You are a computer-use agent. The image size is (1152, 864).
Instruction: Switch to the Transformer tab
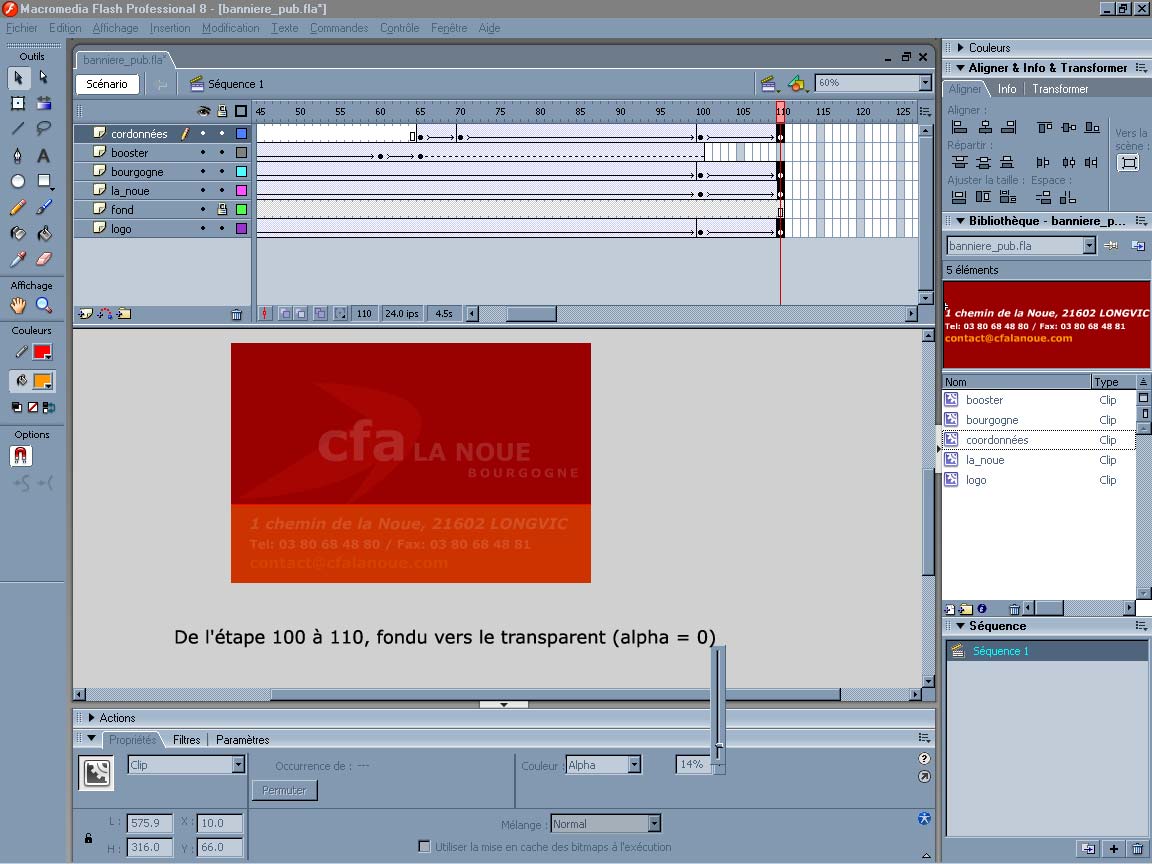(1060, 89)
